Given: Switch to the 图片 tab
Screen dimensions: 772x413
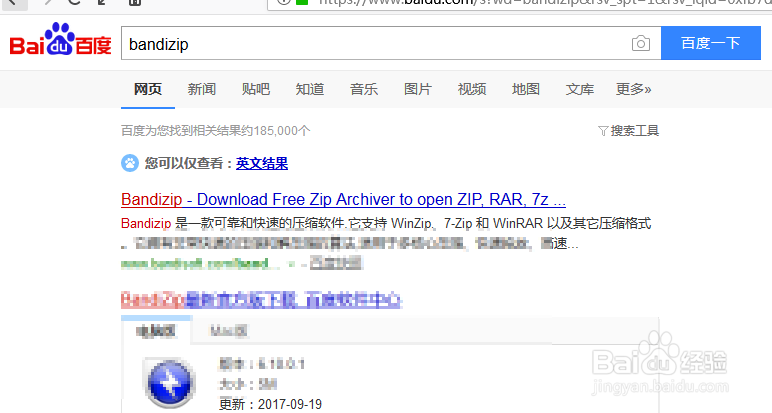Looking at the screenshot, I should point(418,89).
